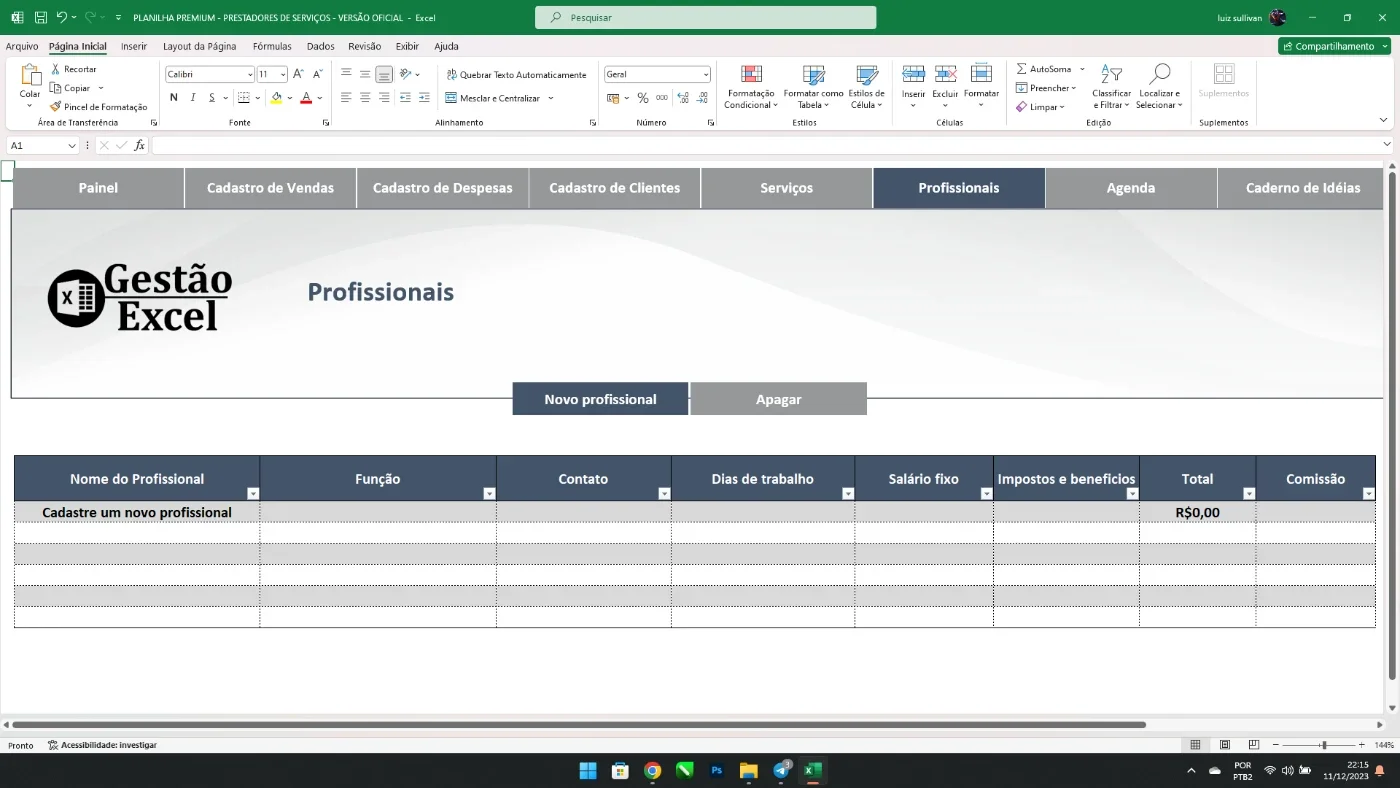Click the decrease indent icon
This screenshot has height=788, width=1400.
coord(405,98)
